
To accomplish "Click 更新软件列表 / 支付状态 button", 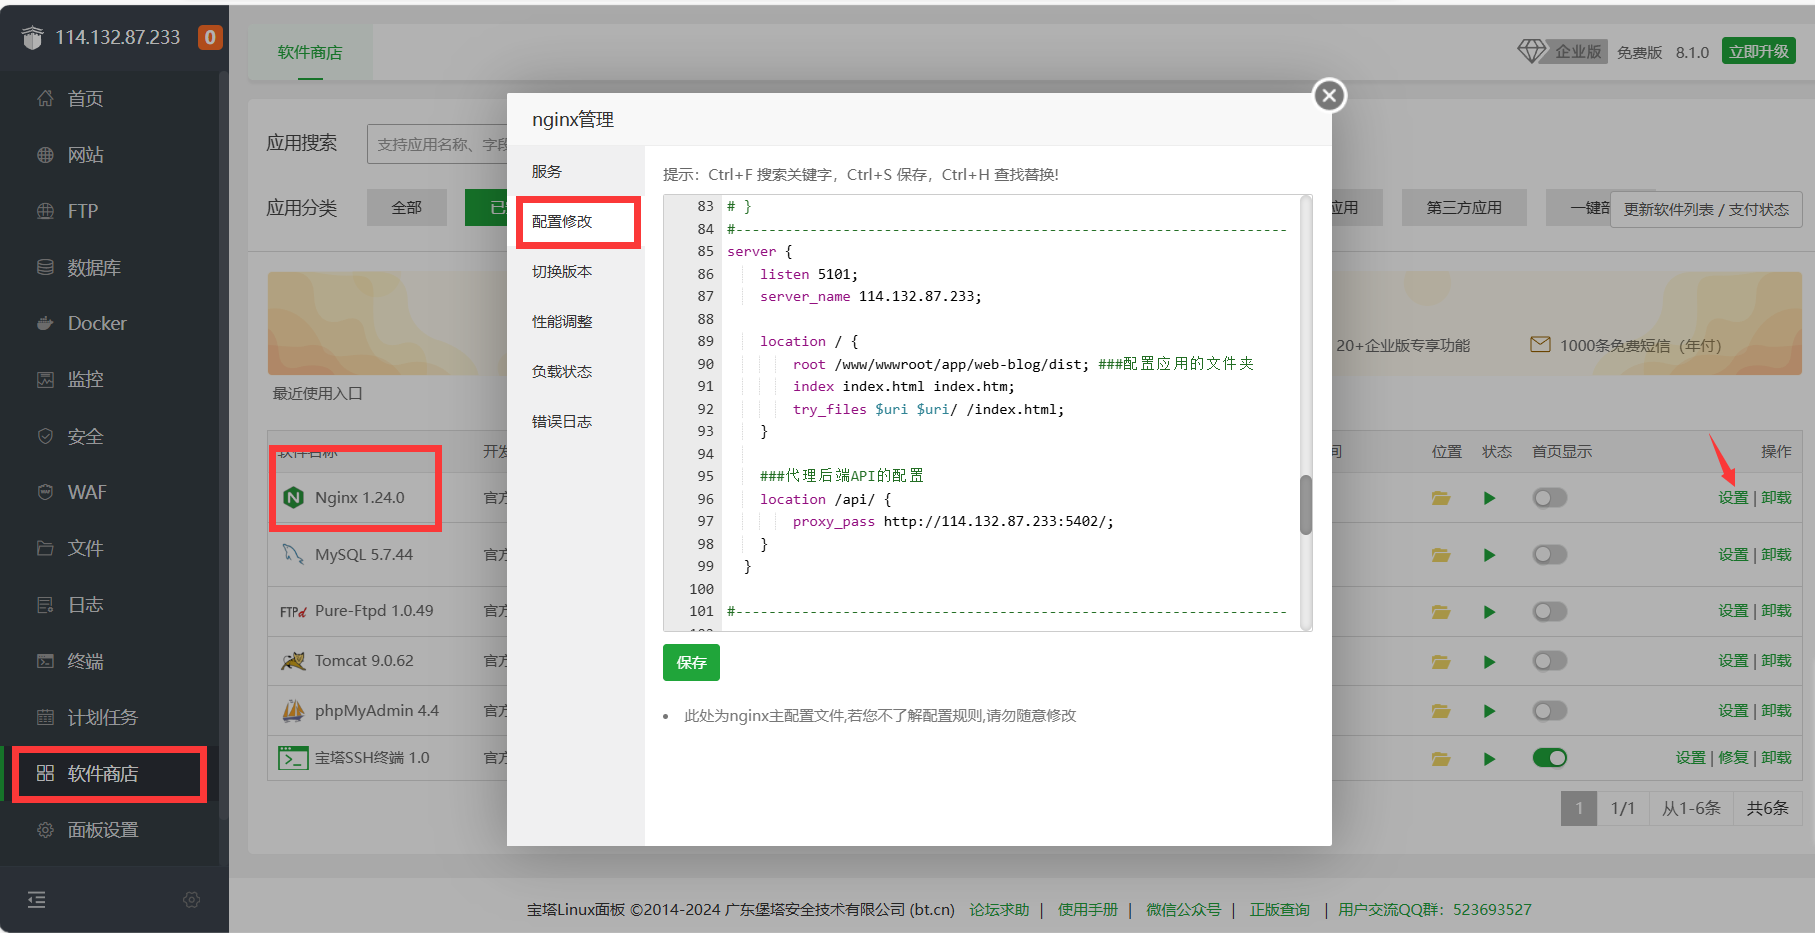I will click(1706, 209).
